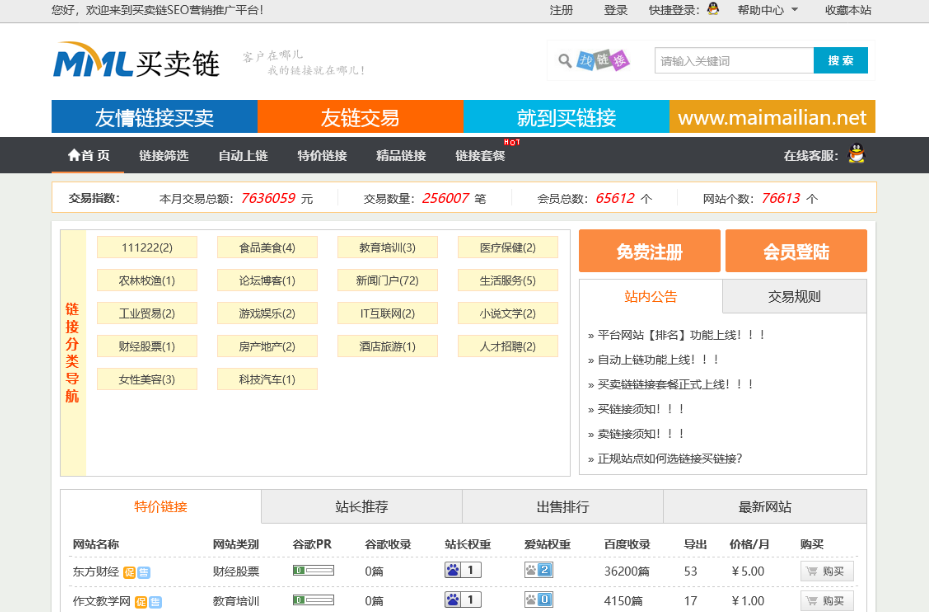The height and width of the screenshot is (612, 931).
Task: Click the 注册 link in top bar
Action: pos(561,10)
